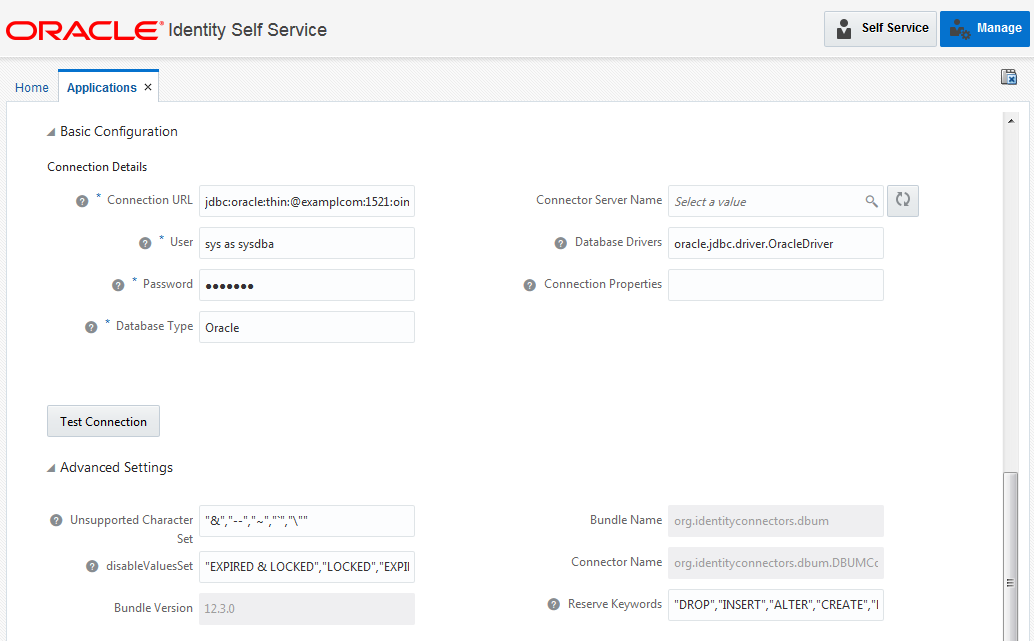The height and width of the screenshot is (641, 1034).
Task: Click the help icon next to User field
Action: pyautogui.click(x=143, y=242)
